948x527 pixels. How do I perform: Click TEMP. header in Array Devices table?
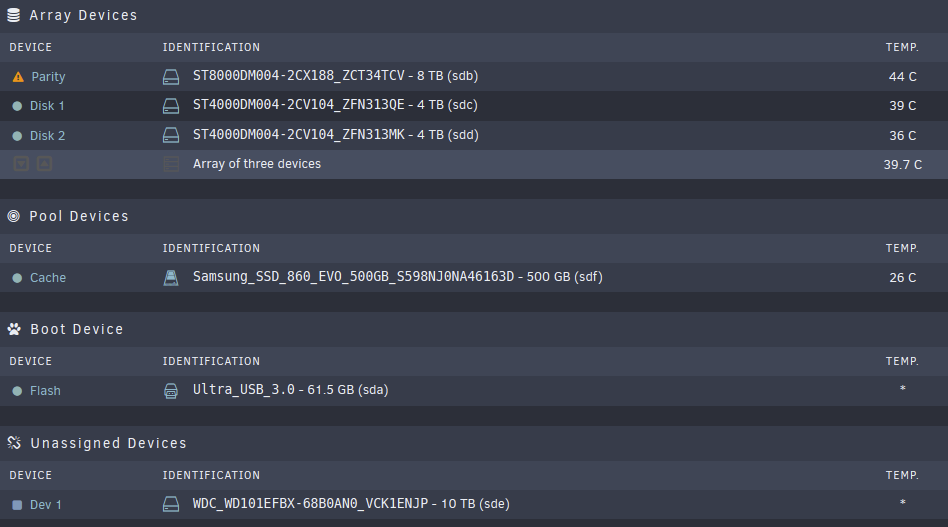902,47
